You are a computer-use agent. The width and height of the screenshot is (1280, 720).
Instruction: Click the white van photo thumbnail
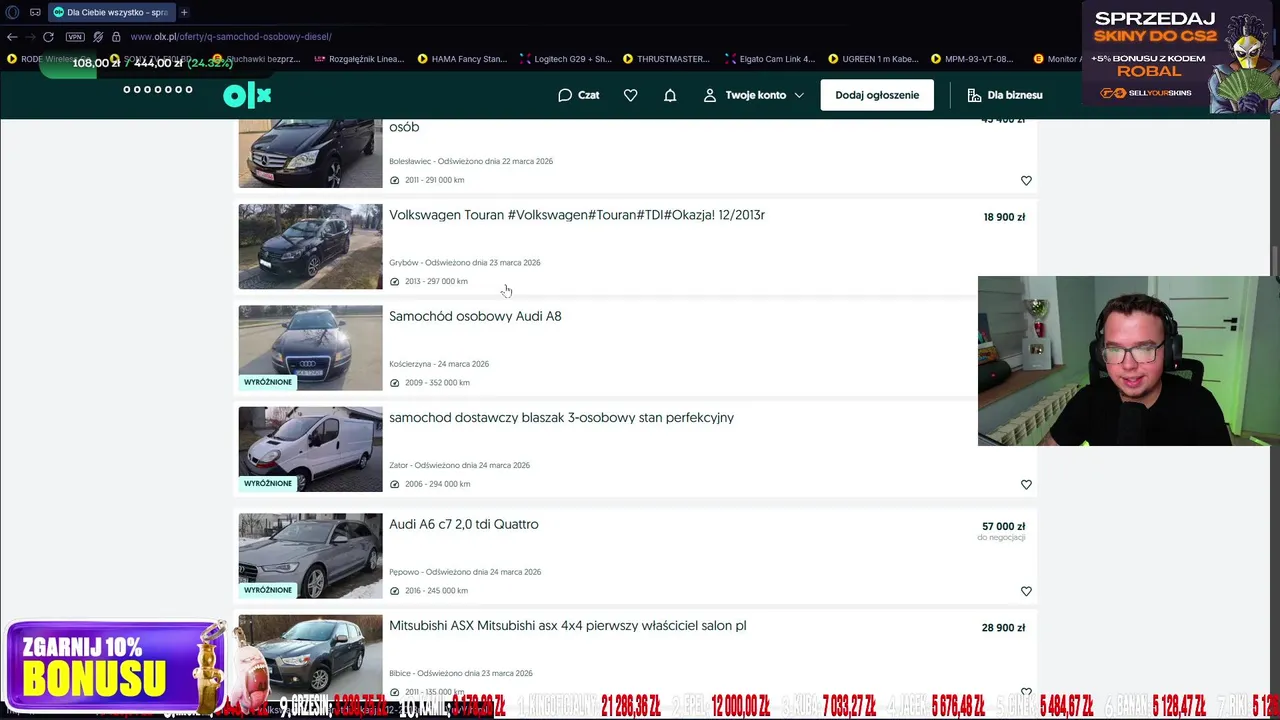click(x=310, y=448)
